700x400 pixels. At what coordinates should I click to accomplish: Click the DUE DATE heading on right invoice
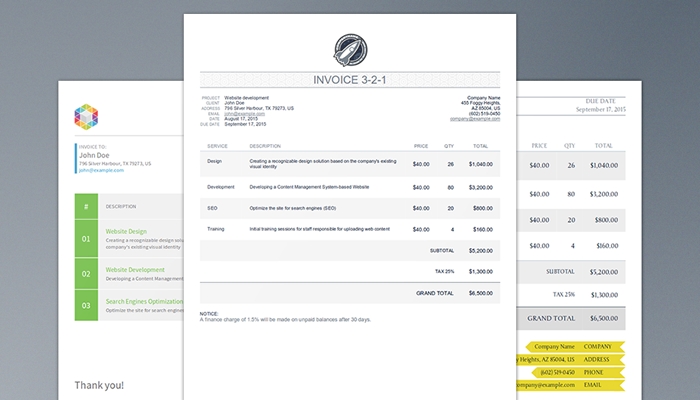click(x=605, y=101)
